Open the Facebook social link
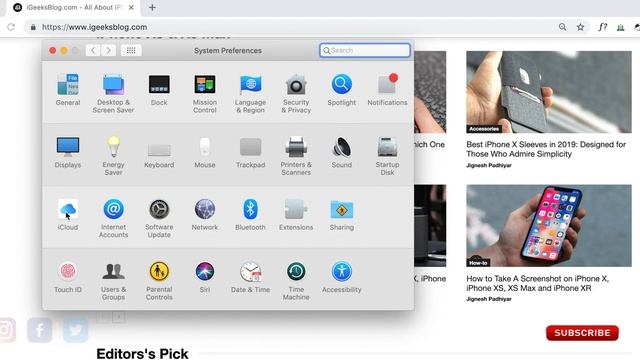This screenshot has height=360, width=640. click(x=40, y=330)
